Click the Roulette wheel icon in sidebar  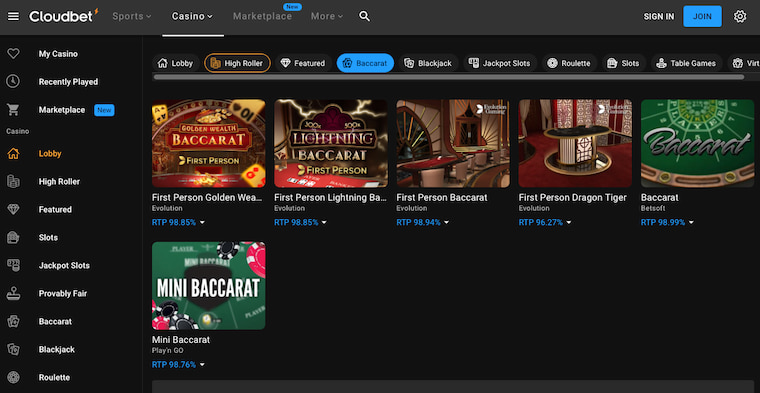(x=13, y=377)
